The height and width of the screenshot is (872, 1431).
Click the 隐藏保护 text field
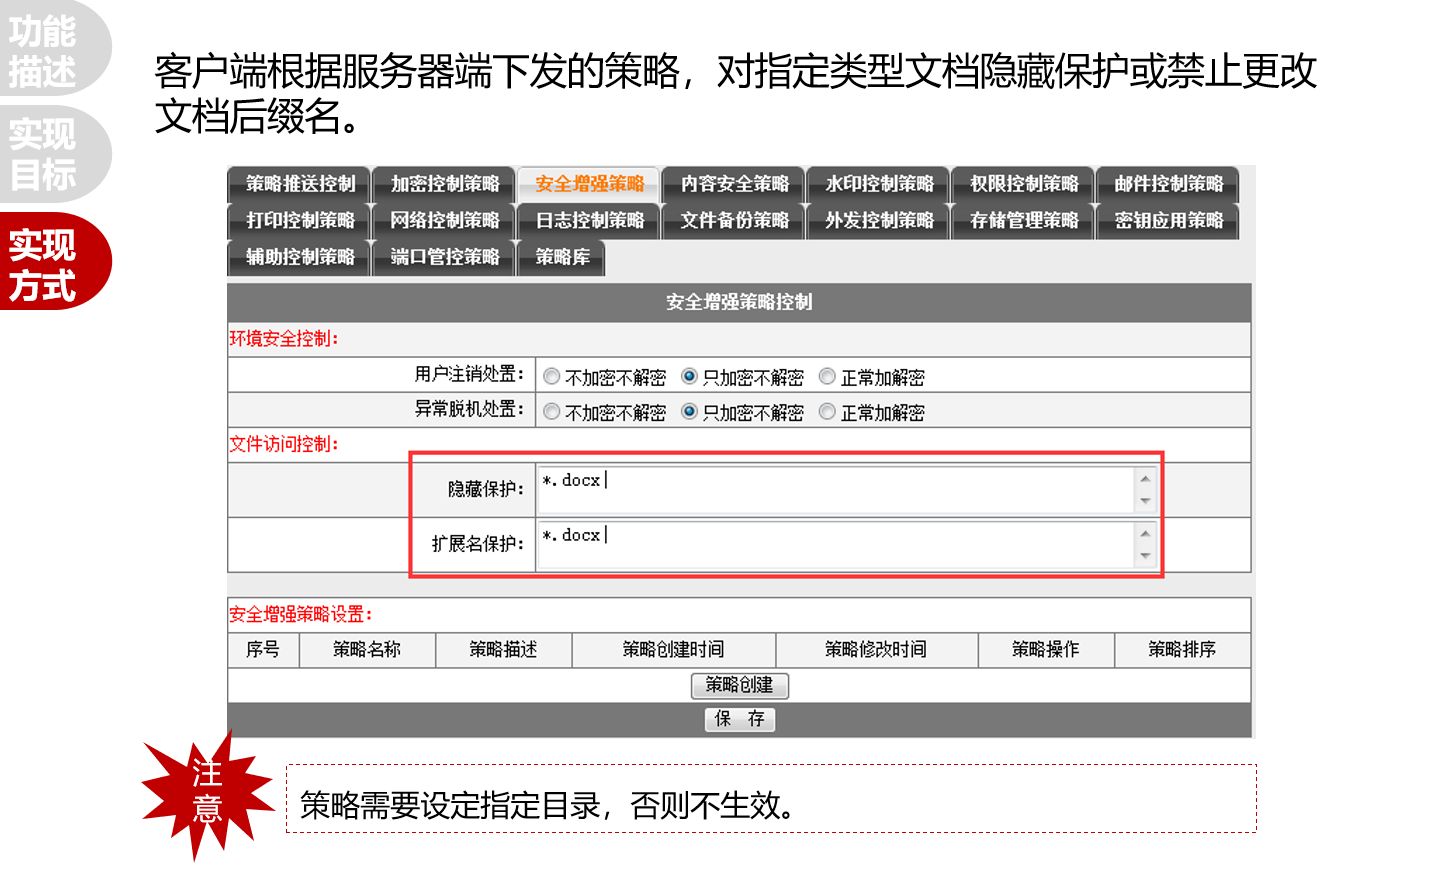click(835, 490)
